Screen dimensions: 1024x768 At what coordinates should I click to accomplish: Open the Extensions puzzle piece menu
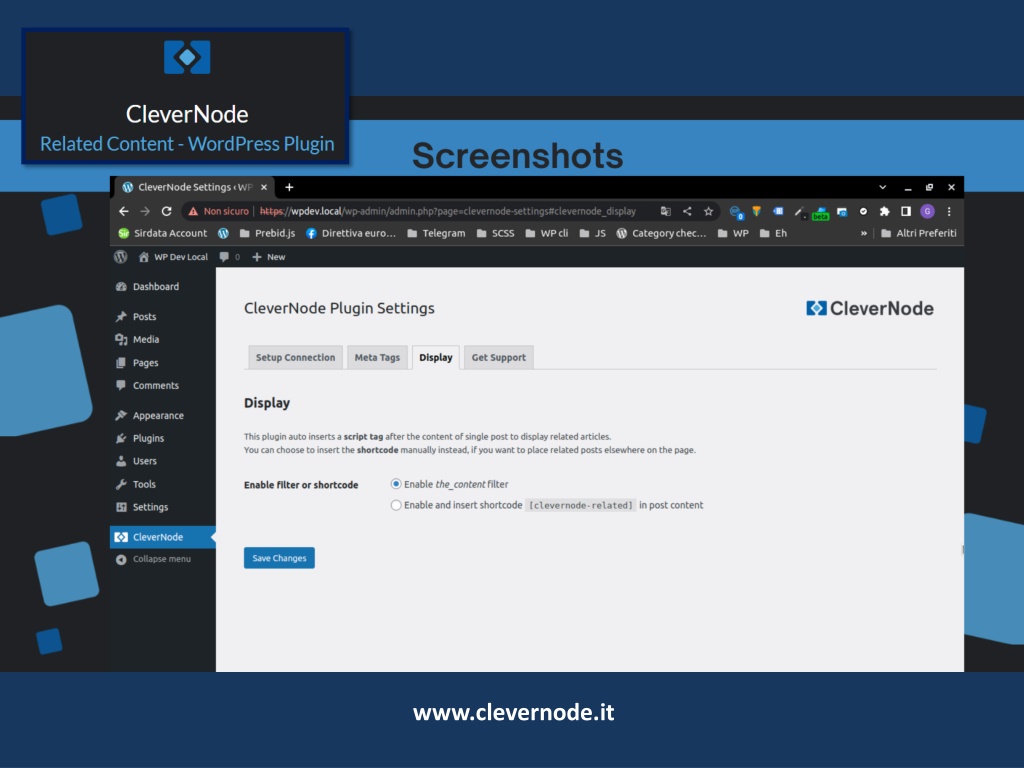(884, 211)
